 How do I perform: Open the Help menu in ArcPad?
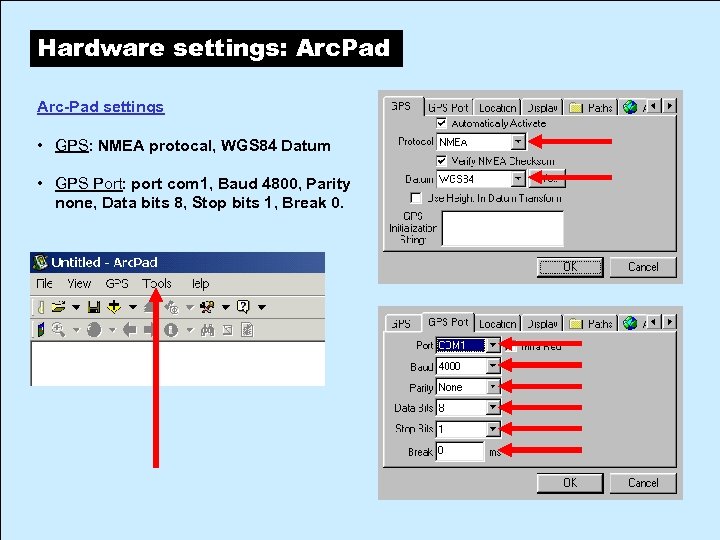click(199, 284)
